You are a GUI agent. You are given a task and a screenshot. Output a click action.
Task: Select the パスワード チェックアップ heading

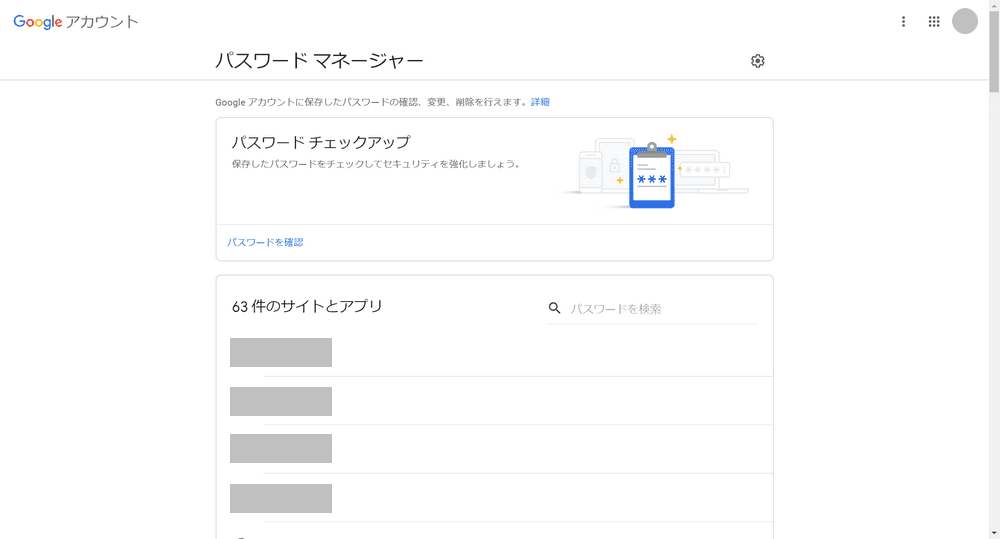tap(321, 142)
